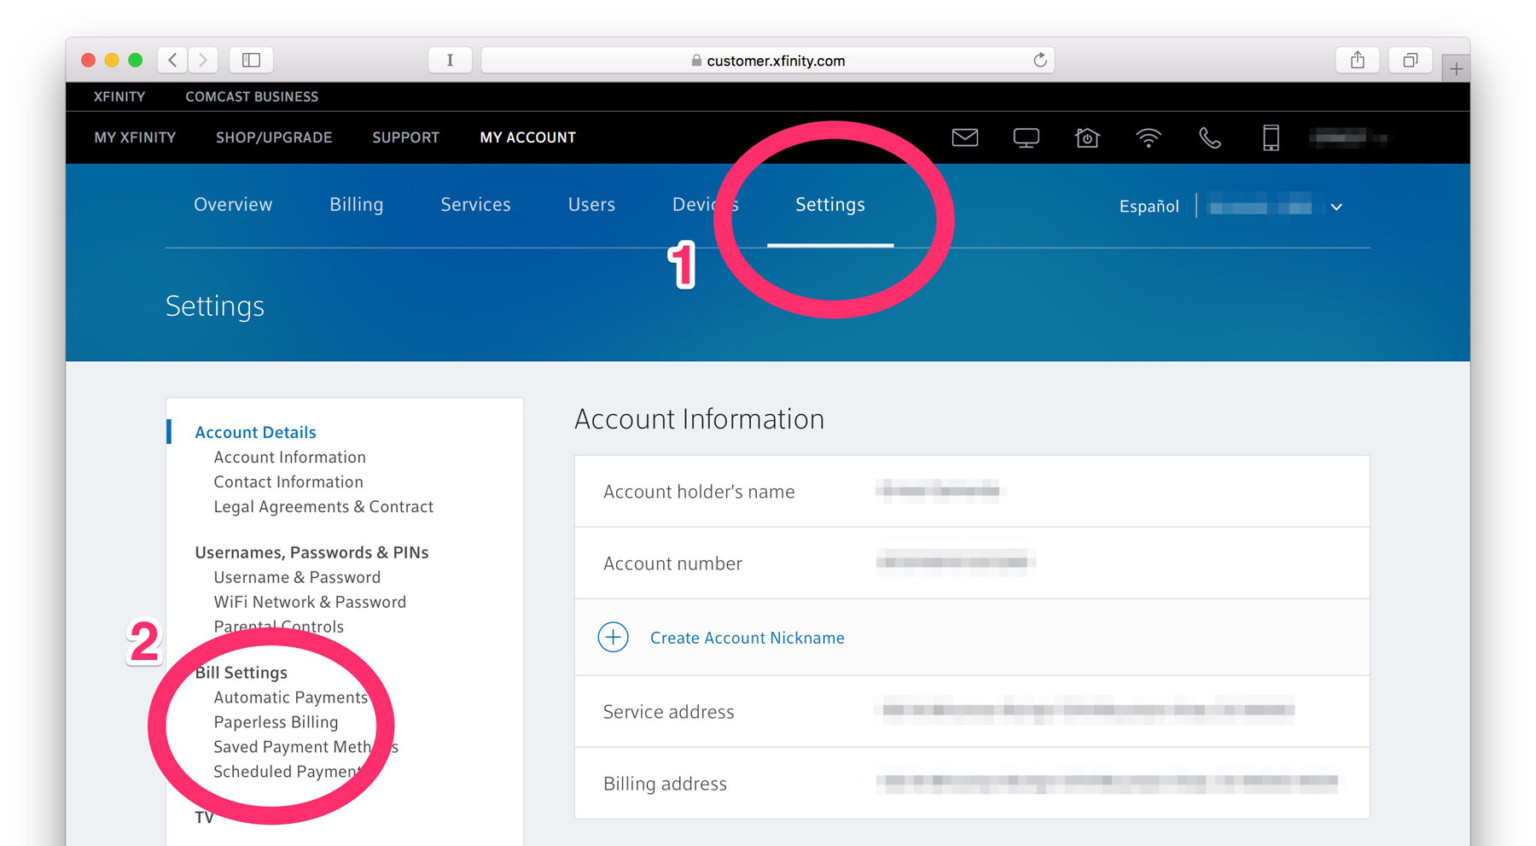The width and height of the screenshot is (1536, 846).
Task: Toggle the Safari sidebar icon
Action: click(251, 59)
